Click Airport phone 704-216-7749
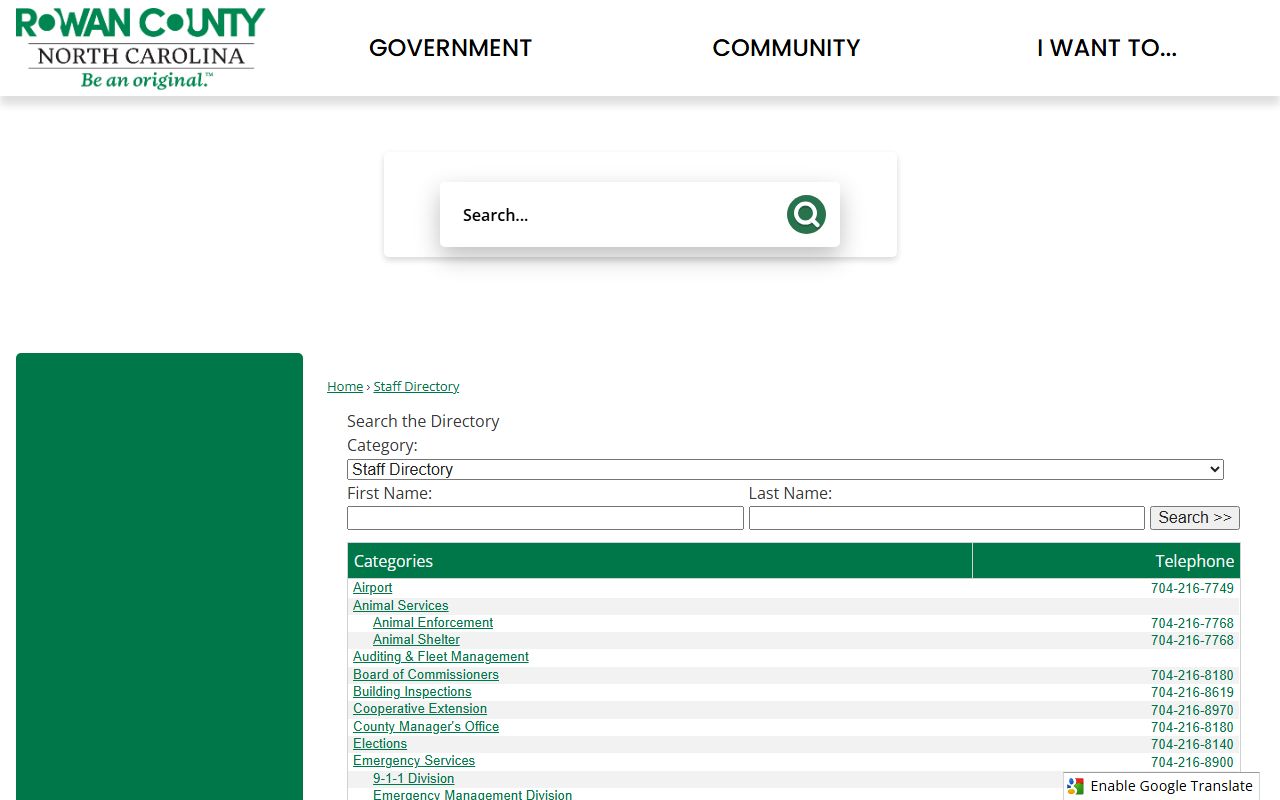The width and height of the screenshot is (1280, 800). pyautogui.click(x=1192, y=589)
